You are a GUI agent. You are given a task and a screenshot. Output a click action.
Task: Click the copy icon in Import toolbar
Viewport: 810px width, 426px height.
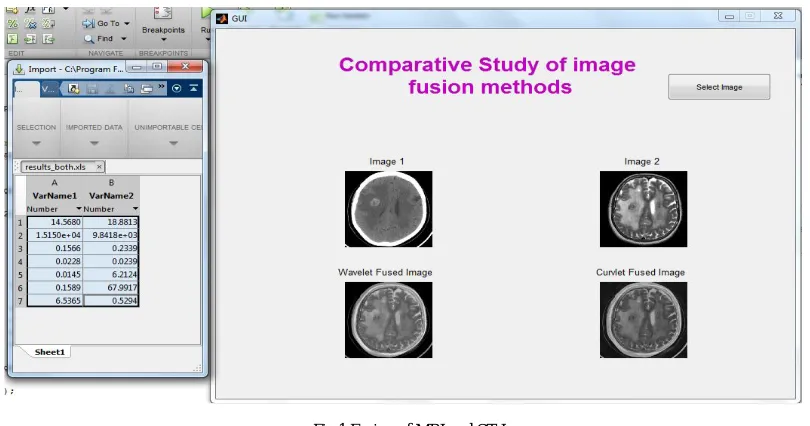click(x=129, y=89)
